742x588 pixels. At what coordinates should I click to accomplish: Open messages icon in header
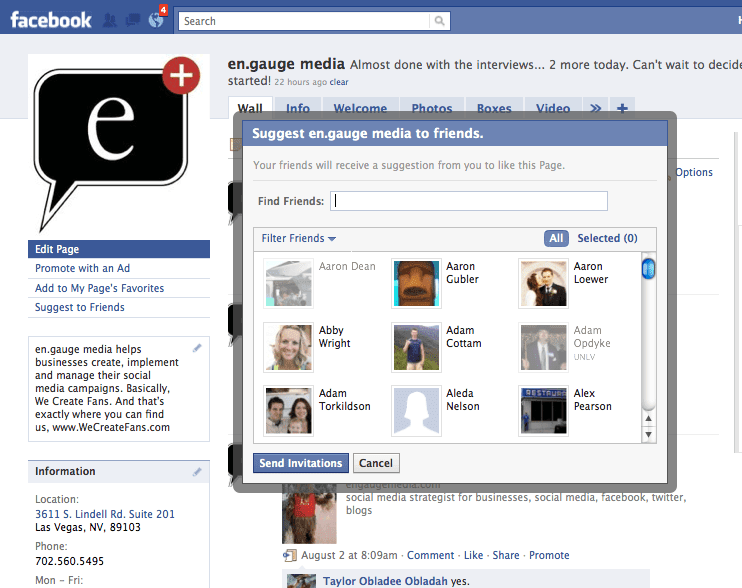[x=132, y=20]
